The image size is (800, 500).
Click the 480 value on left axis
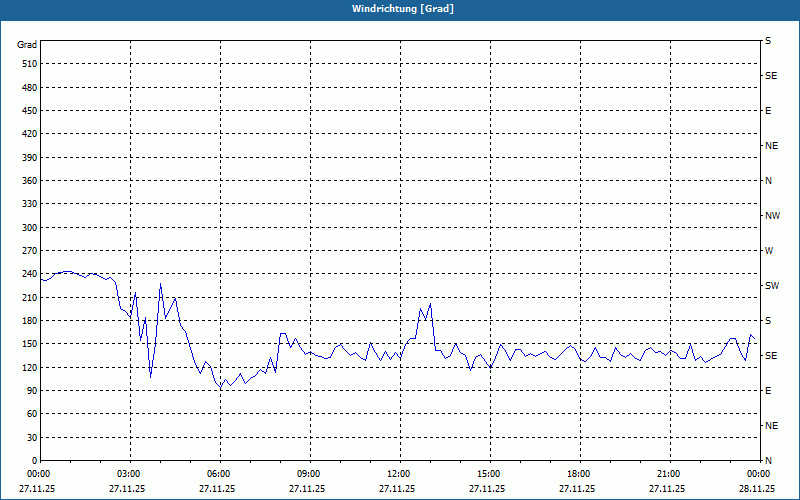(x=27, y=87)
